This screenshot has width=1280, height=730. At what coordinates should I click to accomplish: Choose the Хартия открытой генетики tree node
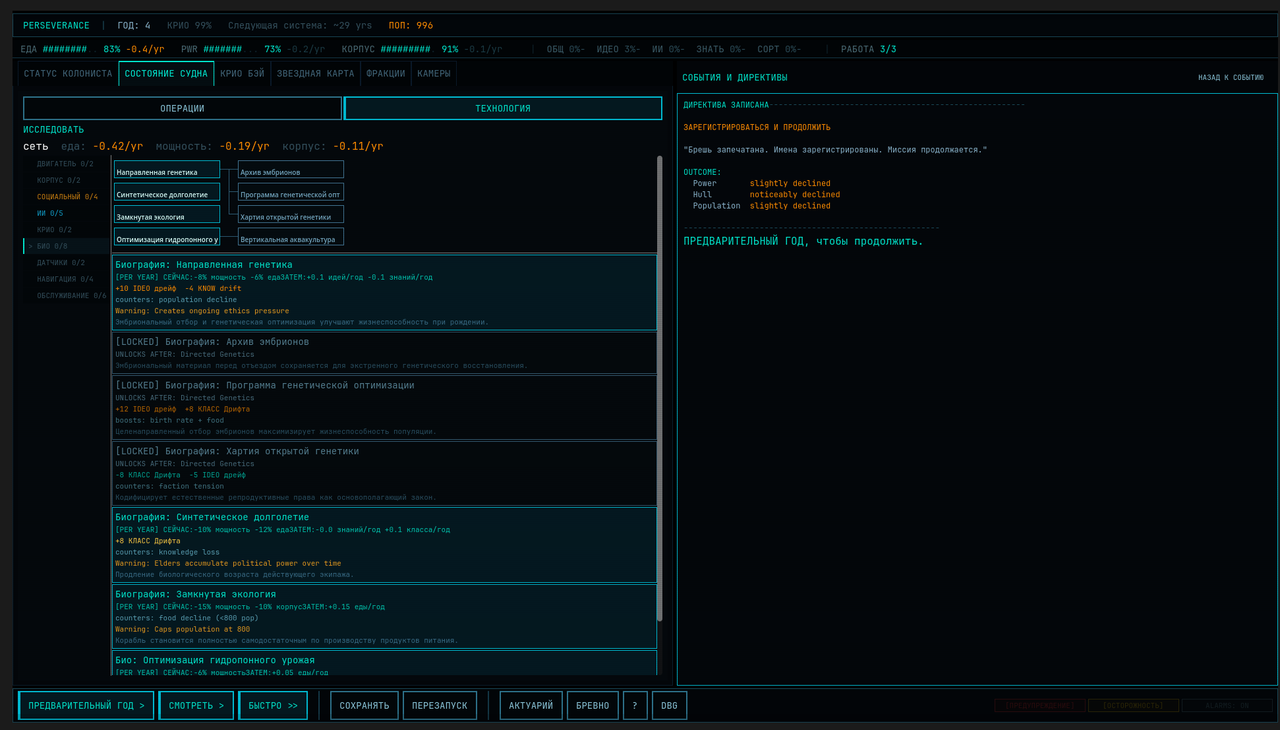(291, 214)
